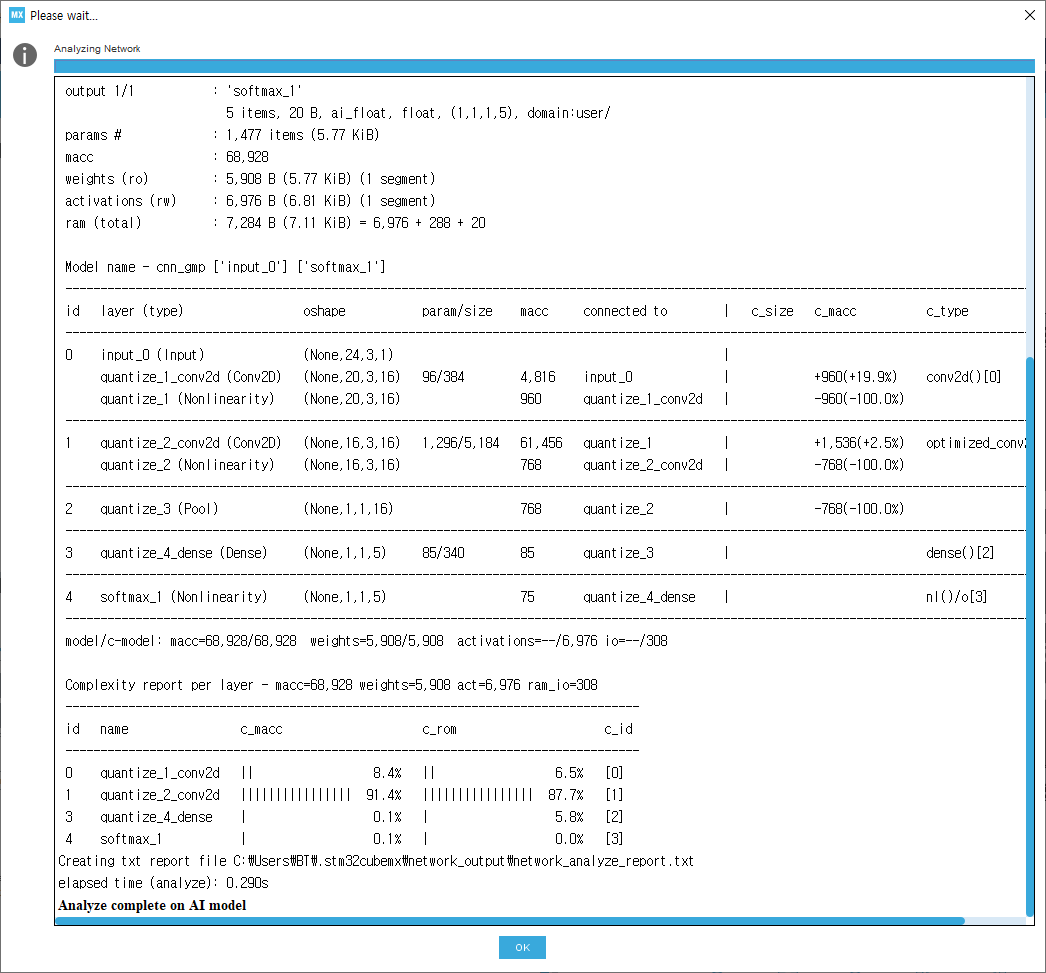Click the OK button
The width and height of the screenshot is (1046, 973).
click(x=522, y=947)
